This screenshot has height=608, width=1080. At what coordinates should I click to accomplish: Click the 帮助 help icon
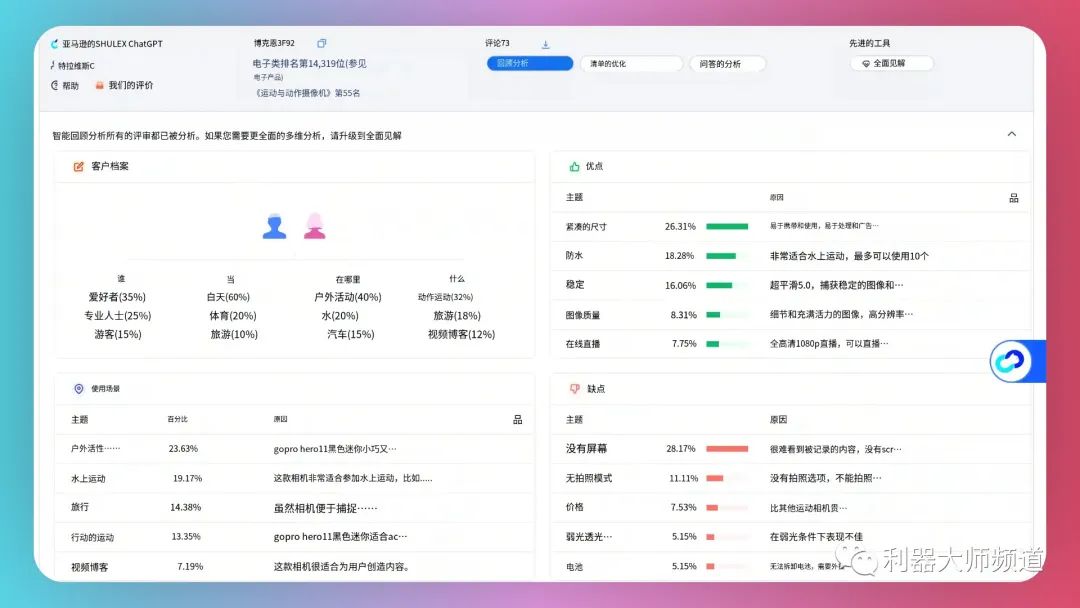point(55,86)
